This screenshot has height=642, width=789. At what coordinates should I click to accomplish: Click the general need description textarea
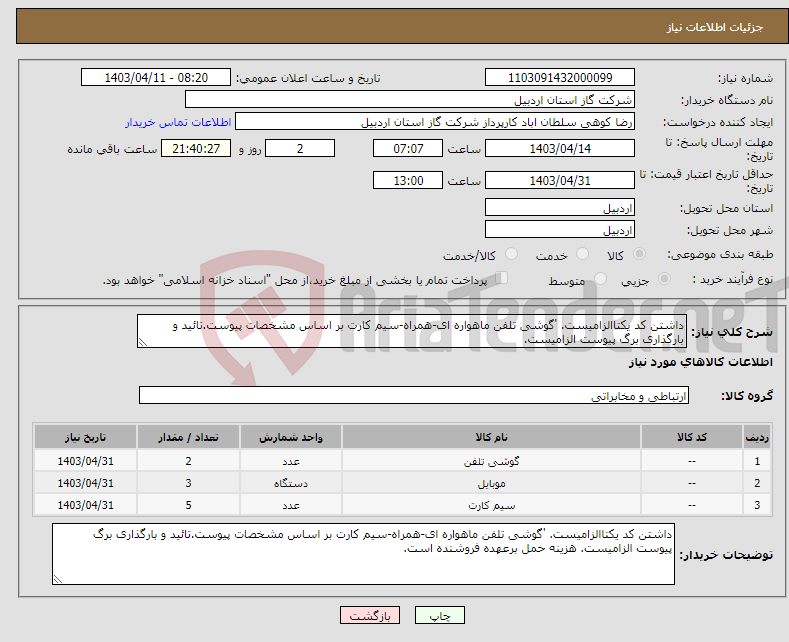pos(412,331)
